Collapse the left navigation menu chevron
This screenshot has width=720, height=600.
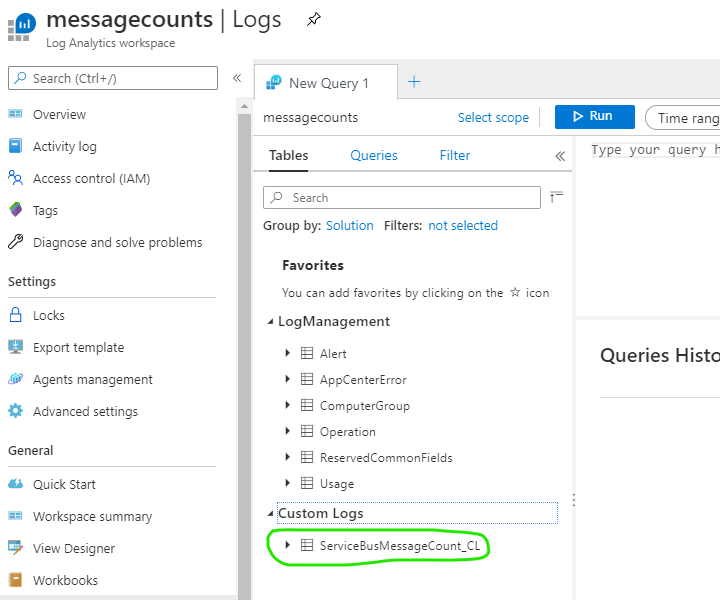pyautogui.click(x=237, y=78)
